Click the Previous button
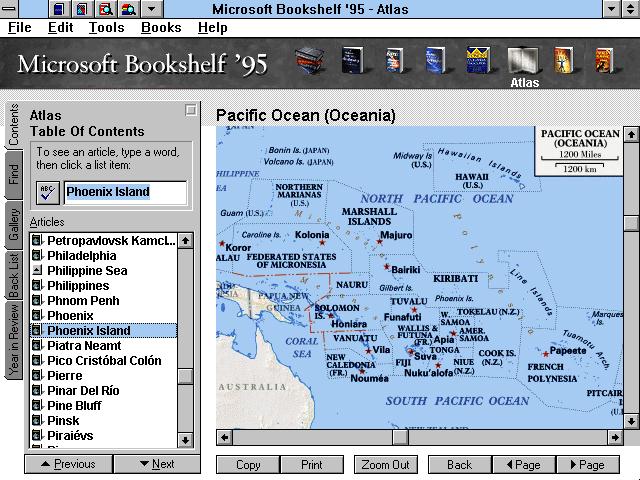 69,464
